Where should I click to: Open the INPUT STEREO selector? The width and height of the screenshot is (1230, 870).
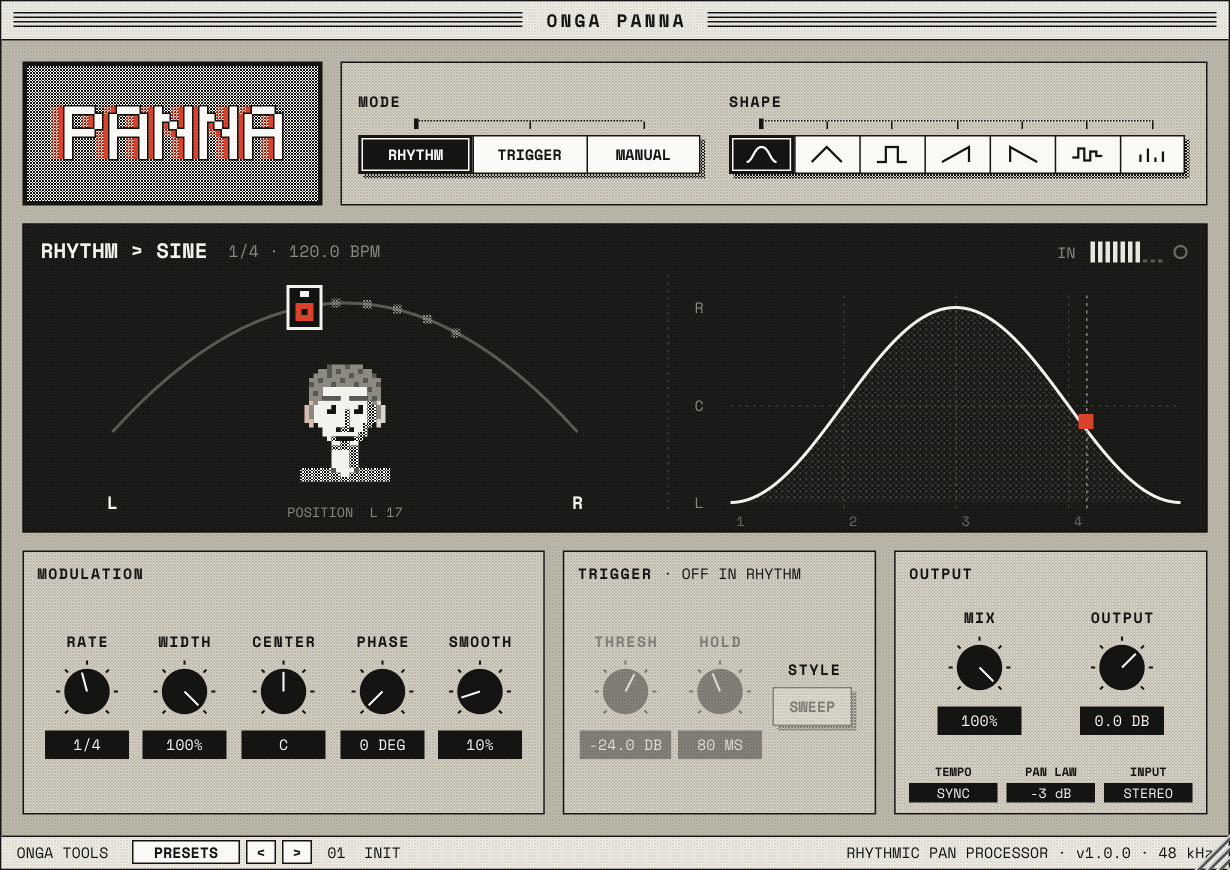tap(1148, 793)
